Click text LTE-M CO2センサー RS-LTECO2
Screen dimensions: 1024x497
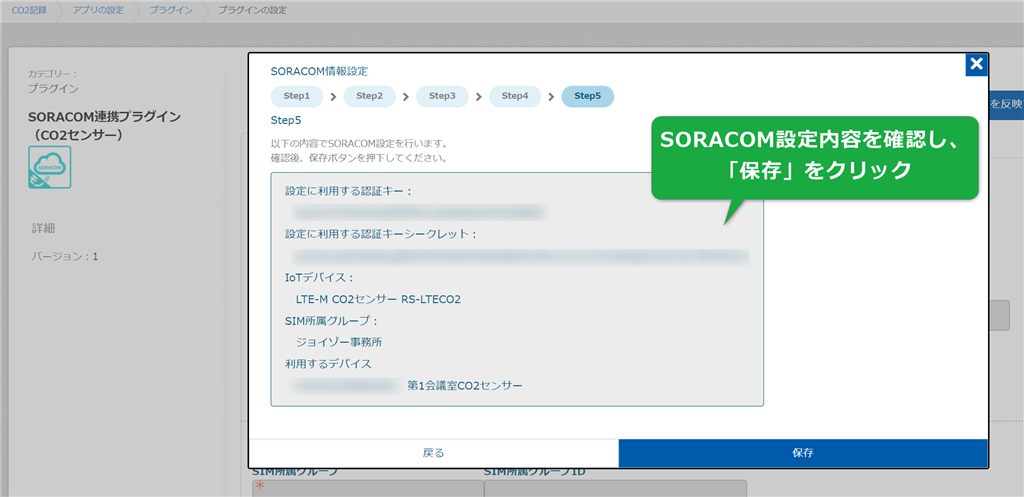(379, 300)
